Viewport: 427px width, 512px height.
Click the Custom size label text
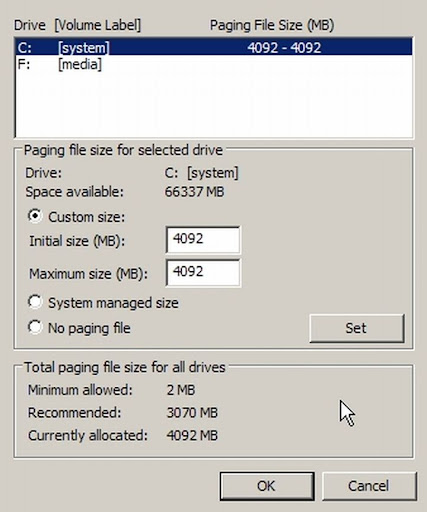pyautogui.click(x=87, y=217)
